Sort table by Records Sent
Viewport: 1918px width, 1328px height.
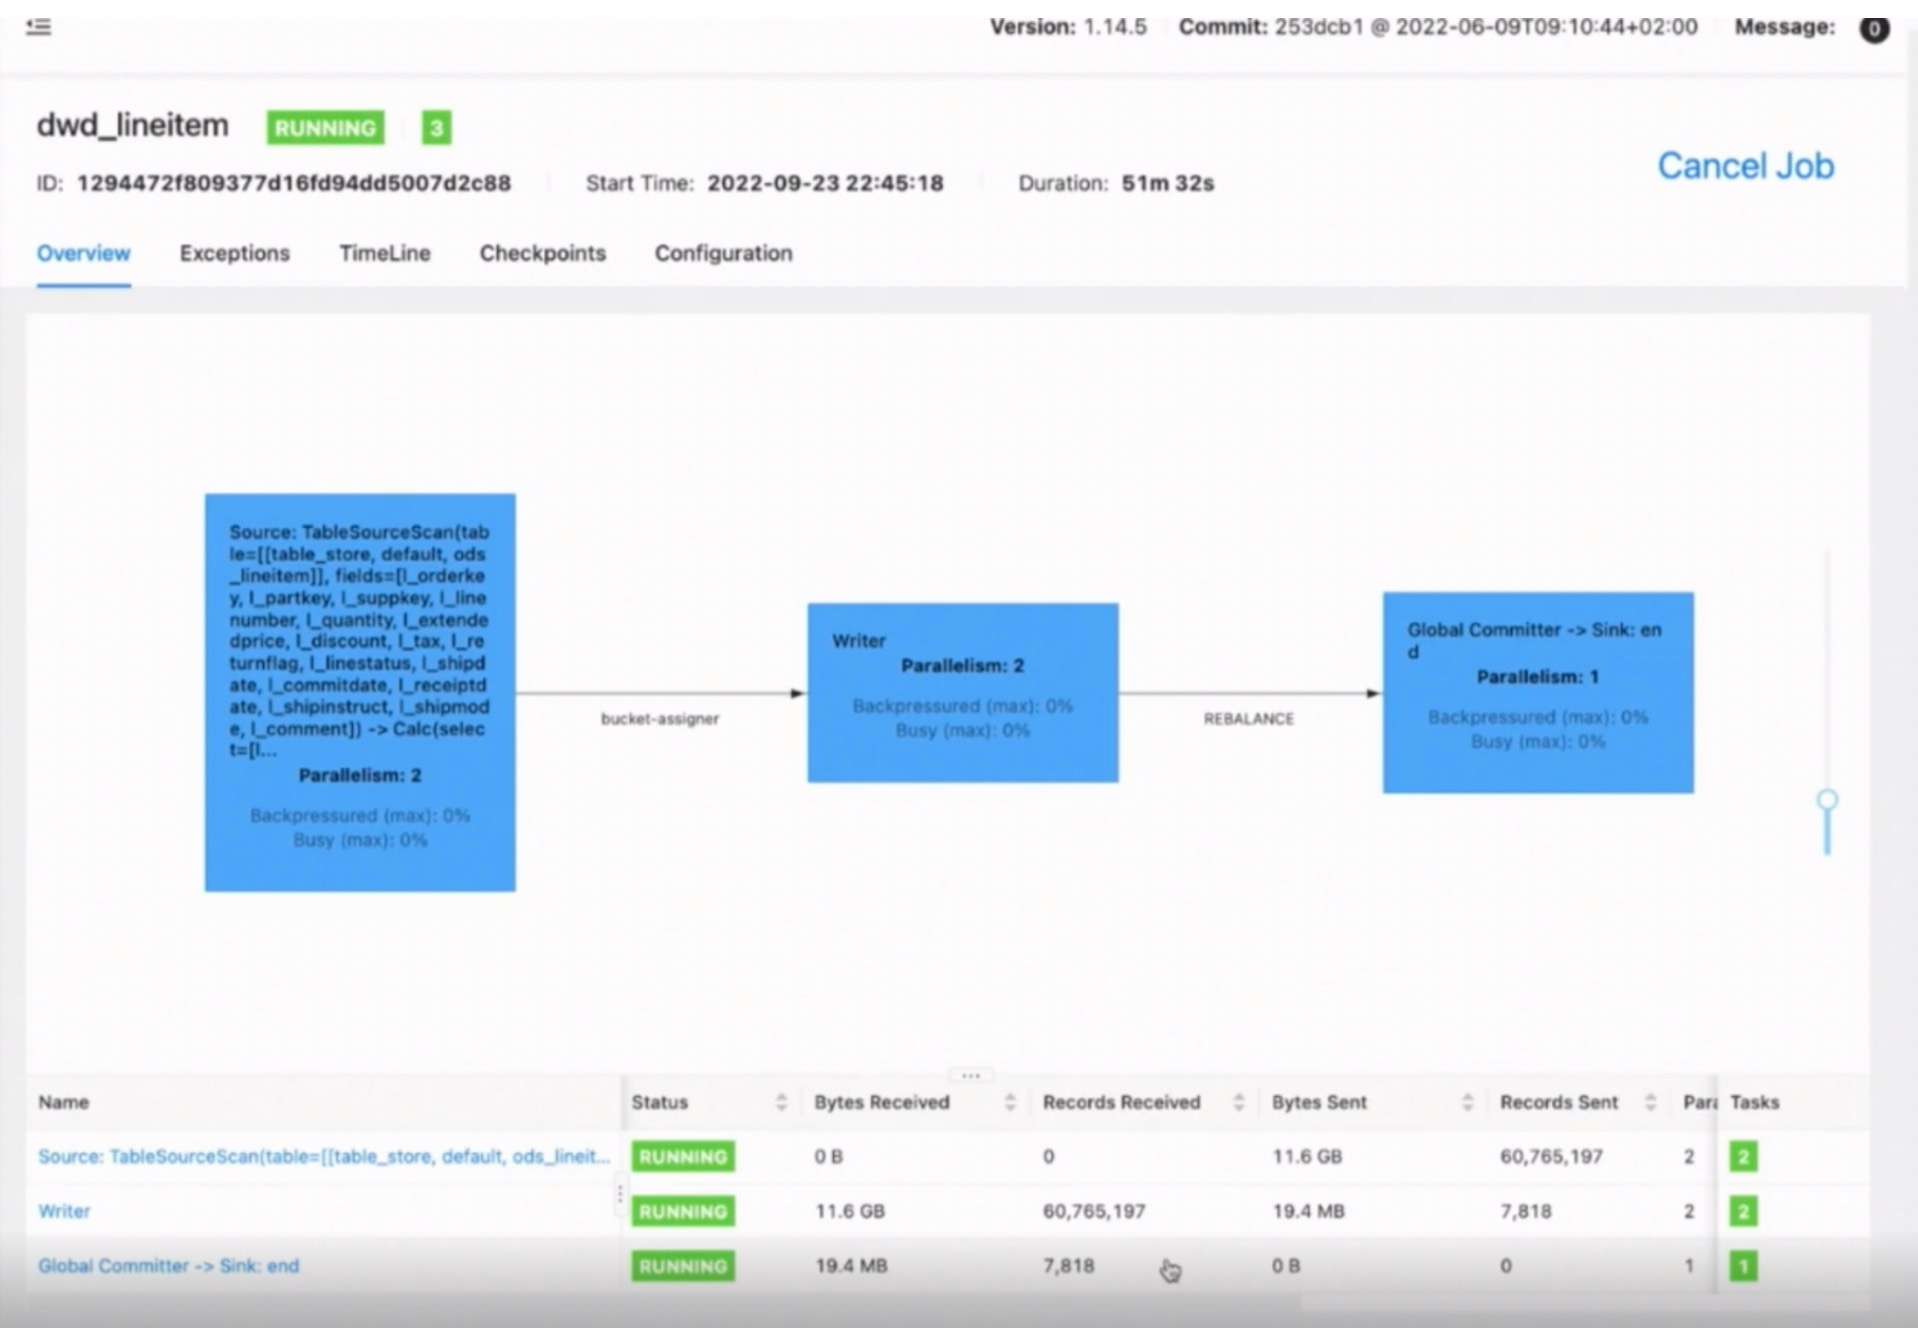[x=1651, y=1102]
